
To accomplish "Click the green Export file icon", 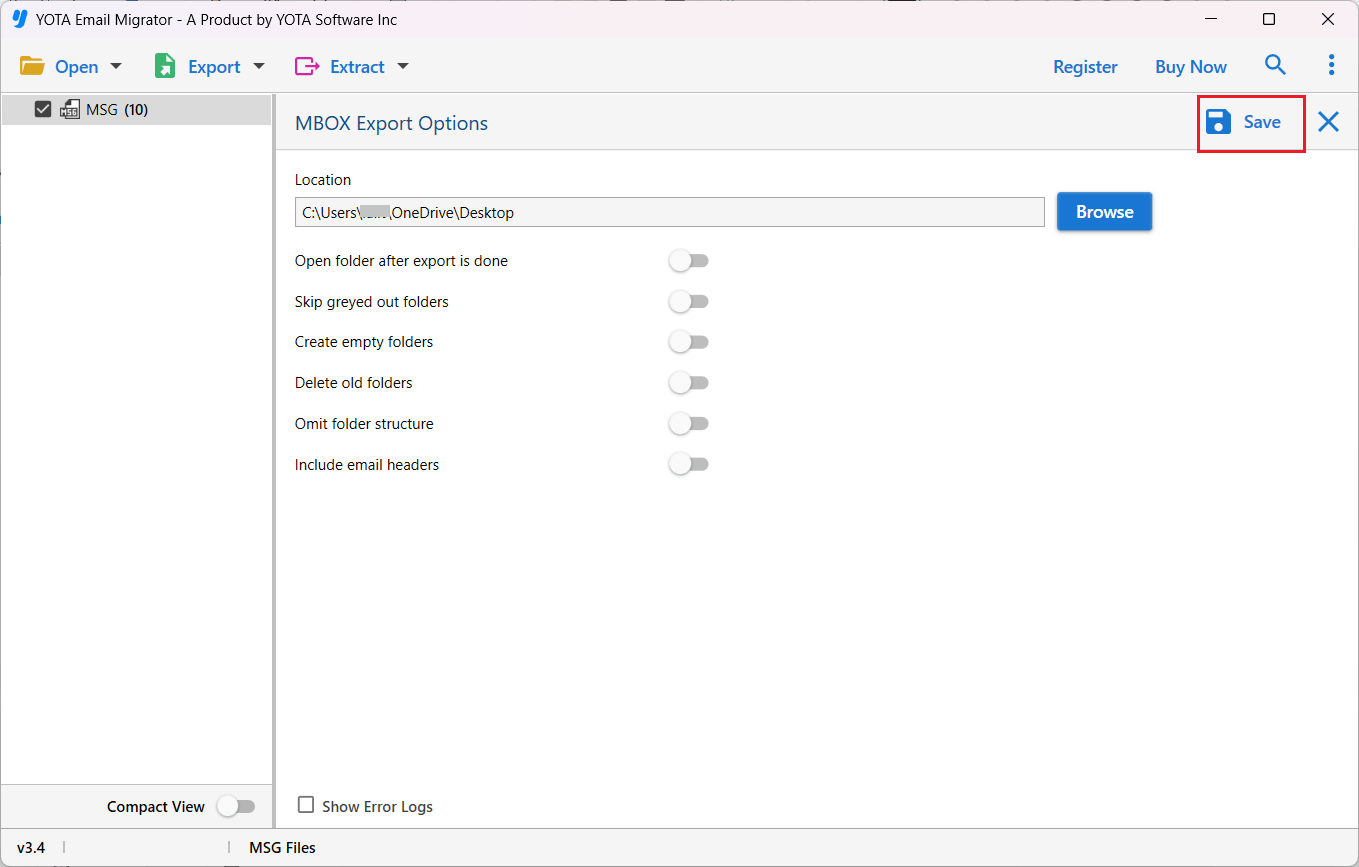I will (165, 67).
